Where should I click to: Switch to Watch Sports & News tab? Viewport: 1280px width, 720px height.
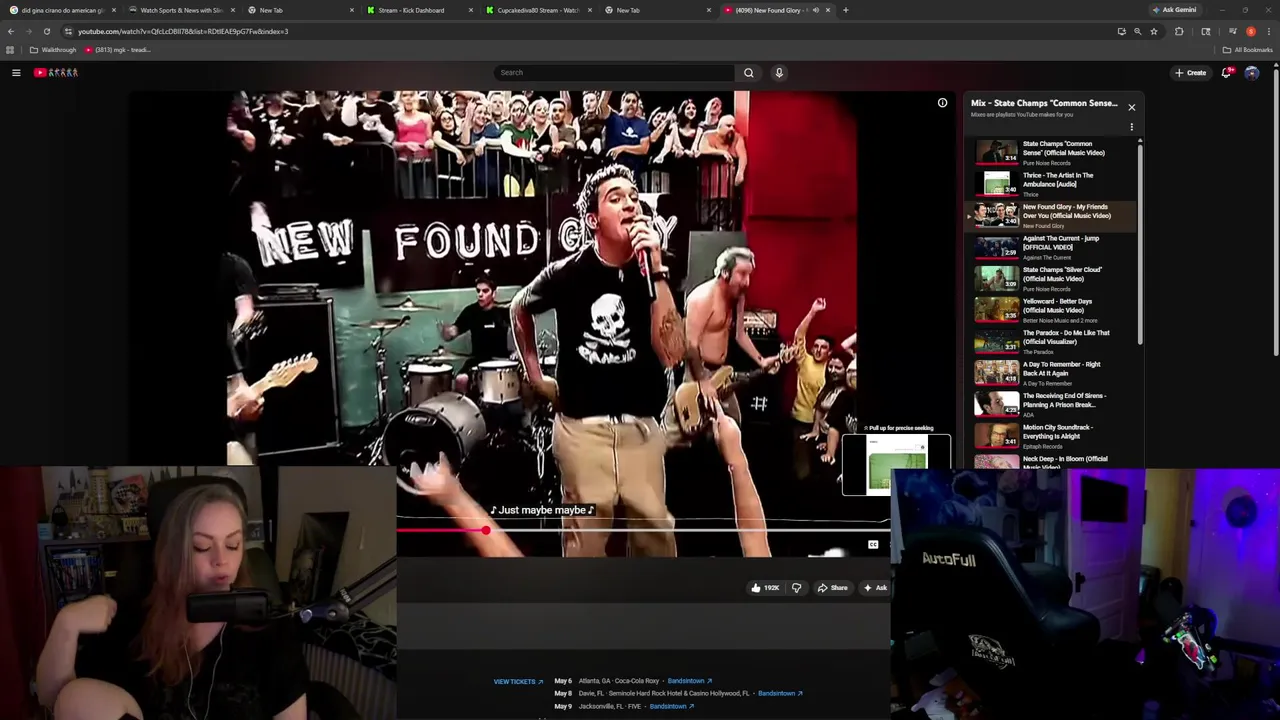coord(180,10)
